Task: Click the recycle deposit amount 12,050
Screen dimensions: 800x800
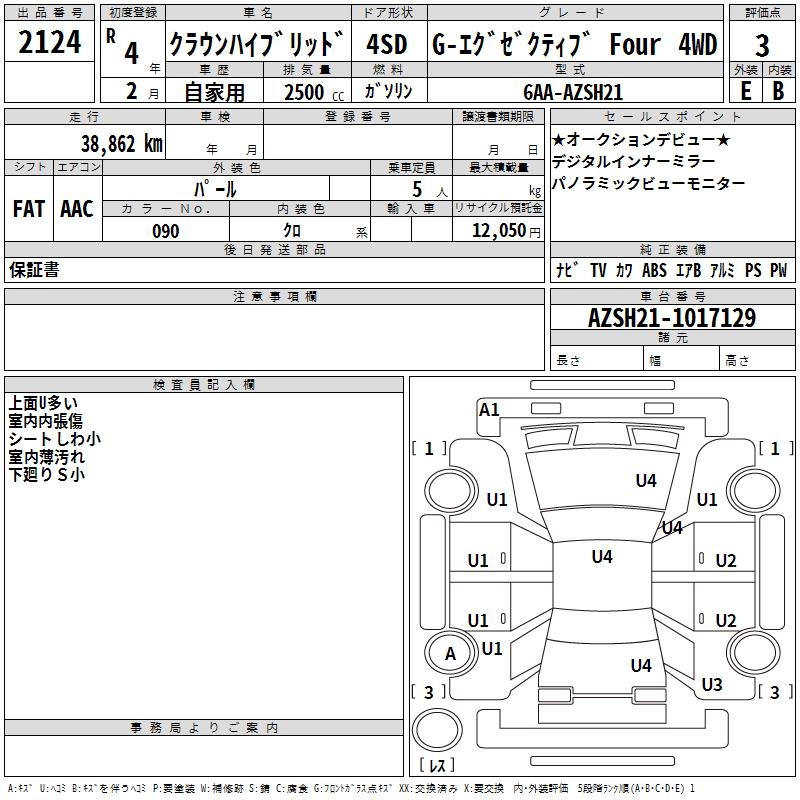Action: 499,231
